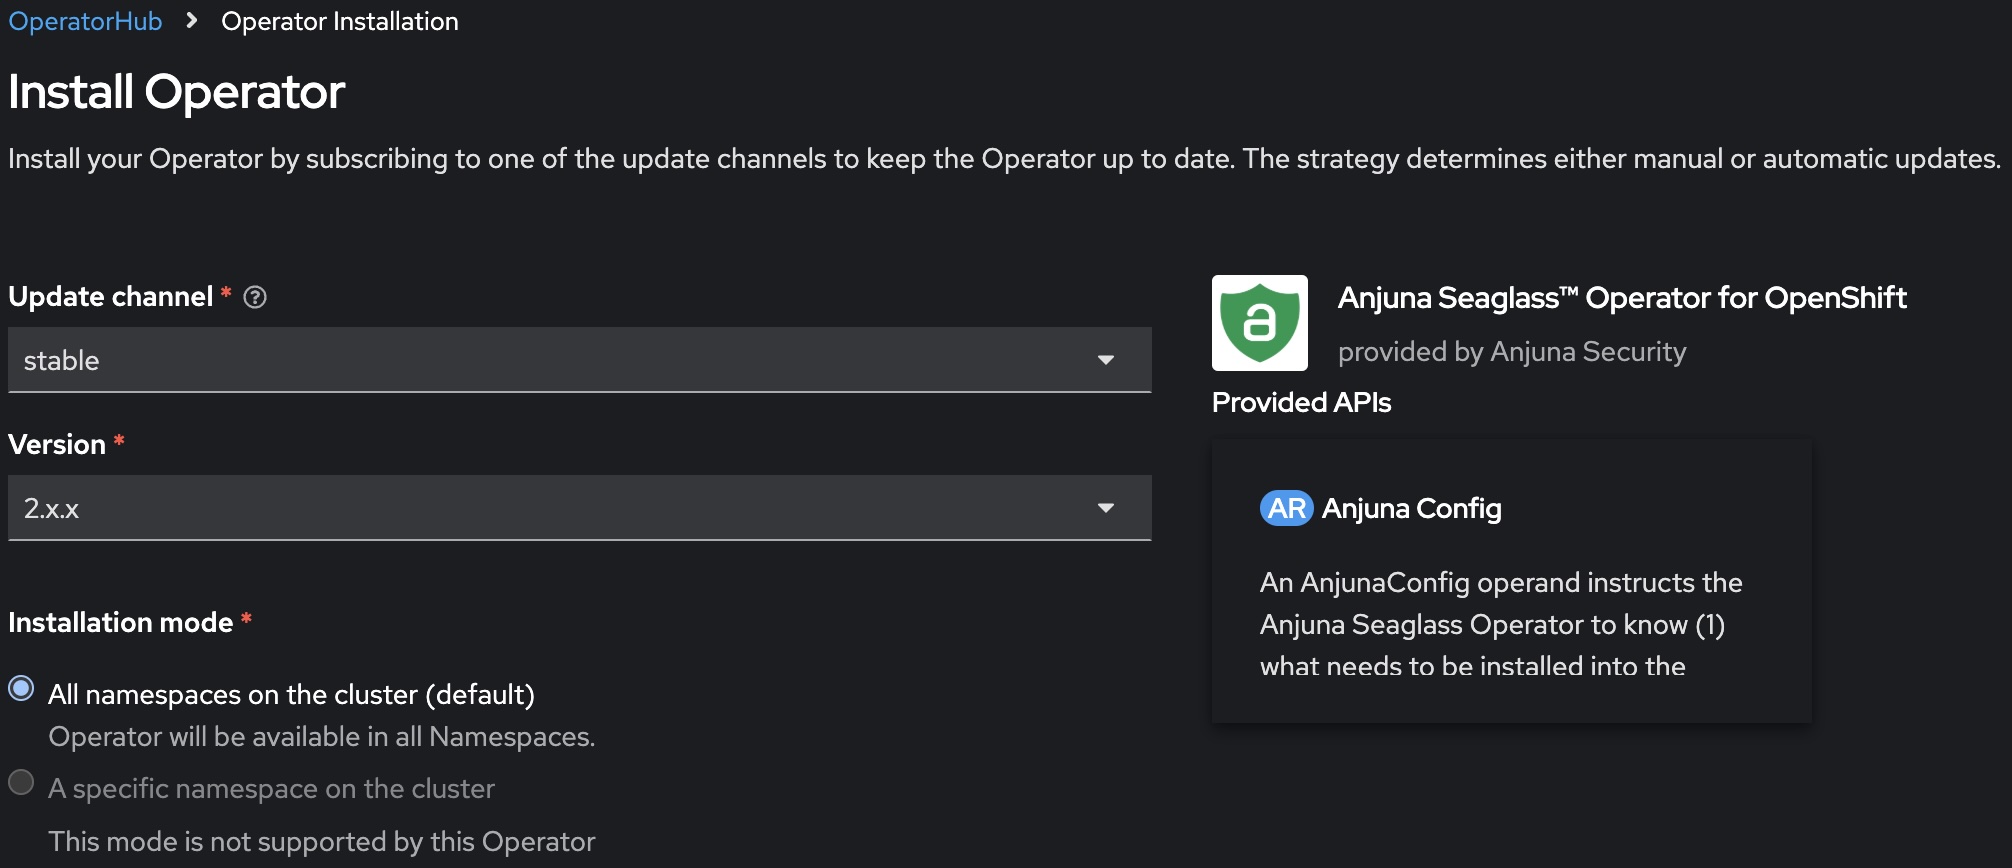Click the Anjuna Config API title

[x=1411, y=508]
